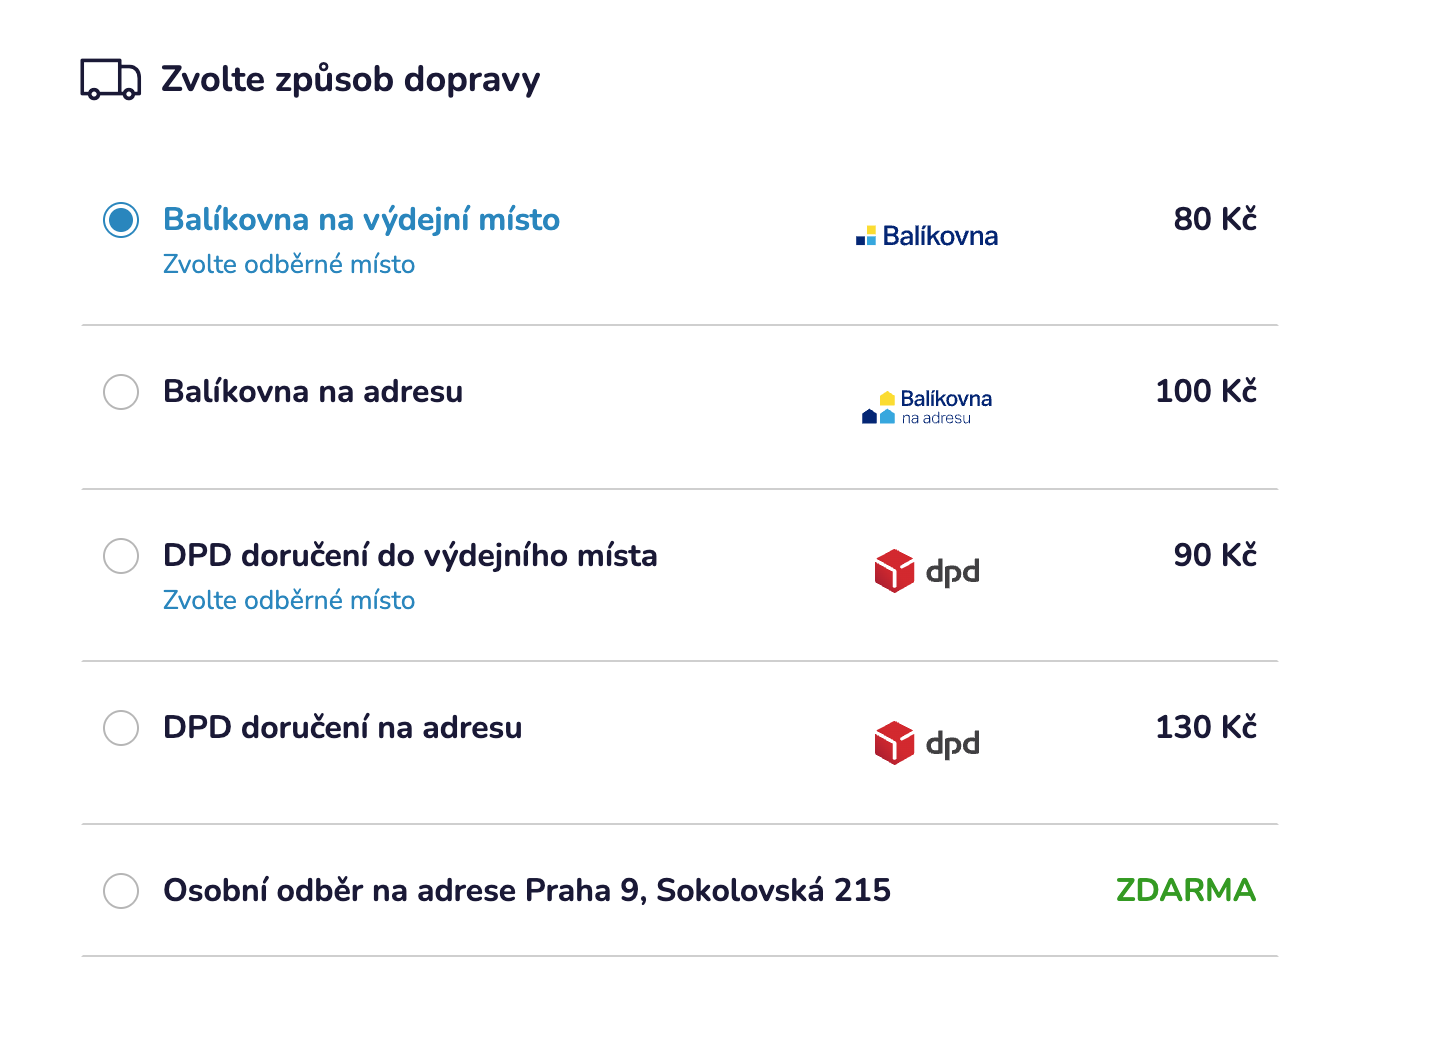
Task: Click the DPD logo for pickup point delivery
Action: pyautogui.click(x=927, y=571)
